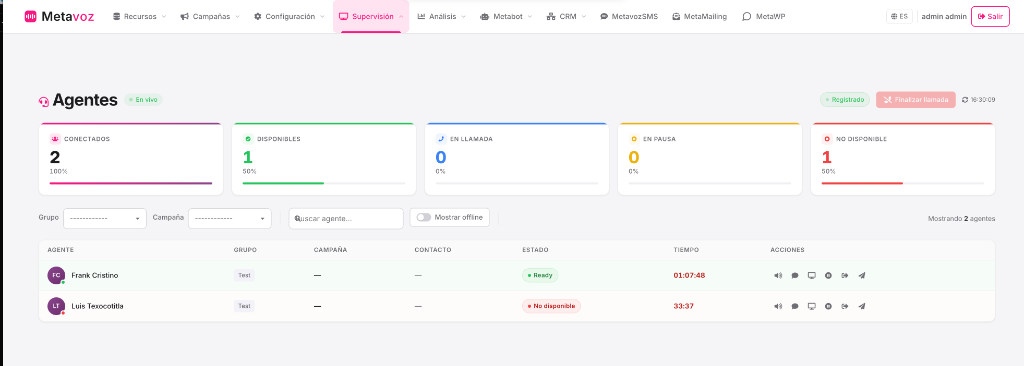Click the 33:37 time value
Image resolution: width=1024 pixels, height=366 pixels.
tap(683, 306)
